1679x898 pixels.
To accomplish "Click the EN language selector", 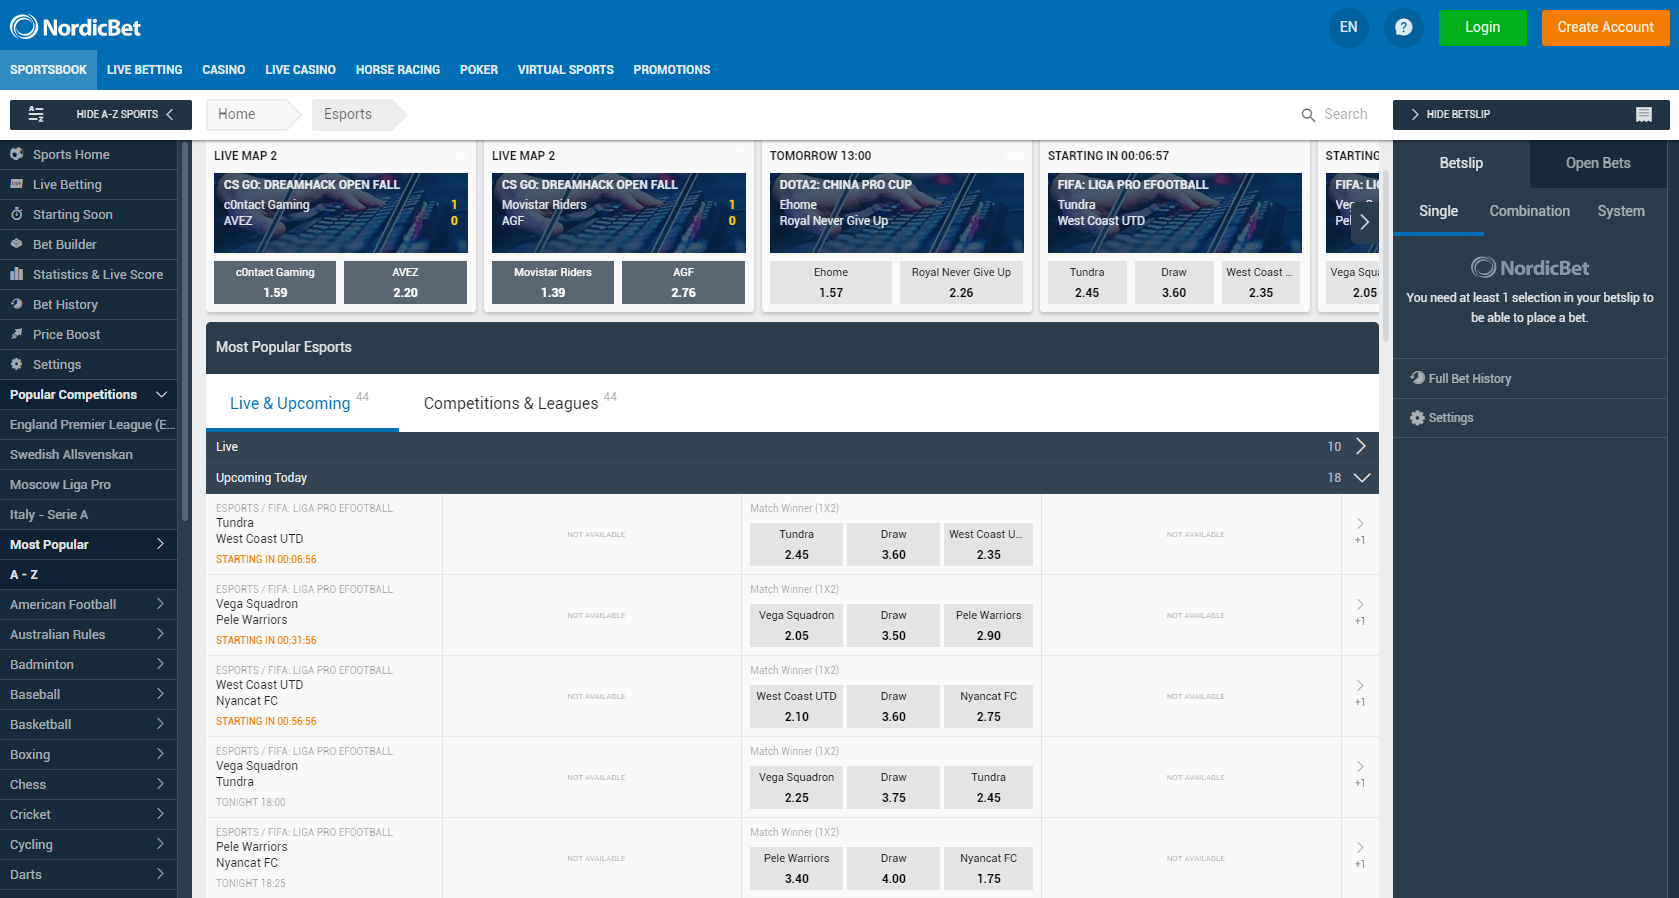I will 1348,27.
